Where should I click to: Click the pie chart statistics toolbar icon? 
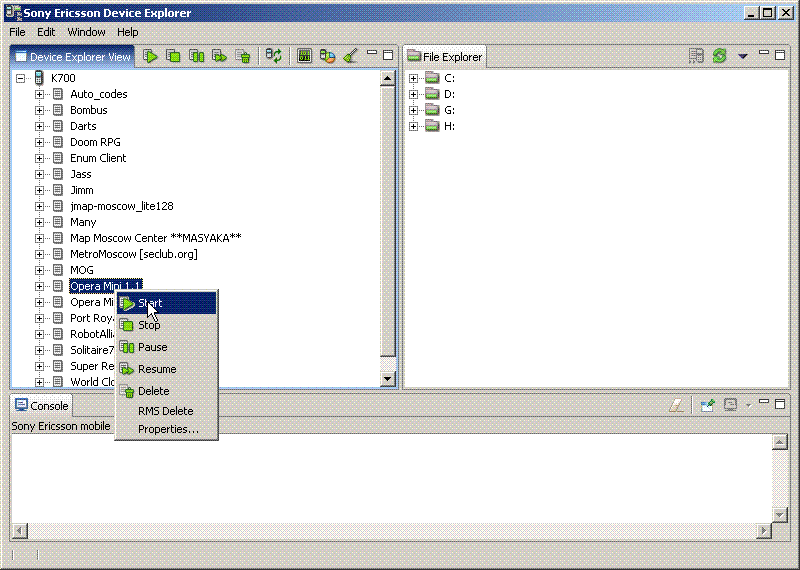[x=328, y=56]
